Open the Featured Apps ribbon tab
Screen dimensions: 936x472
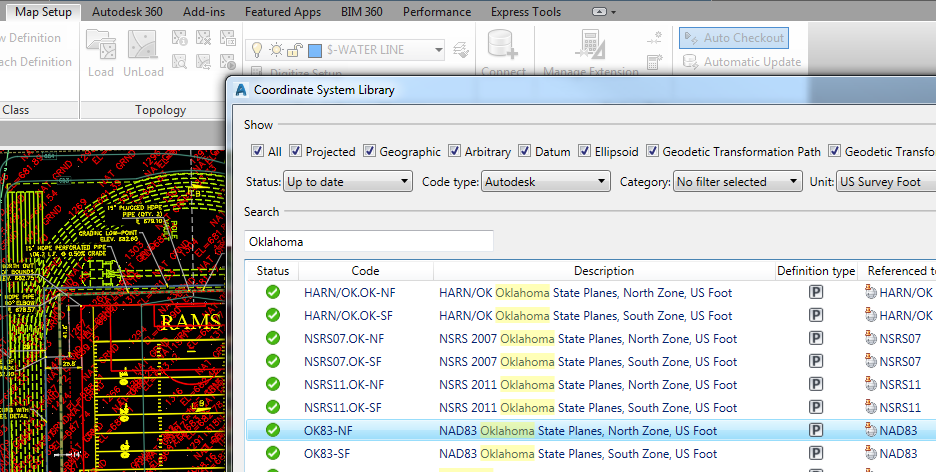283,12
